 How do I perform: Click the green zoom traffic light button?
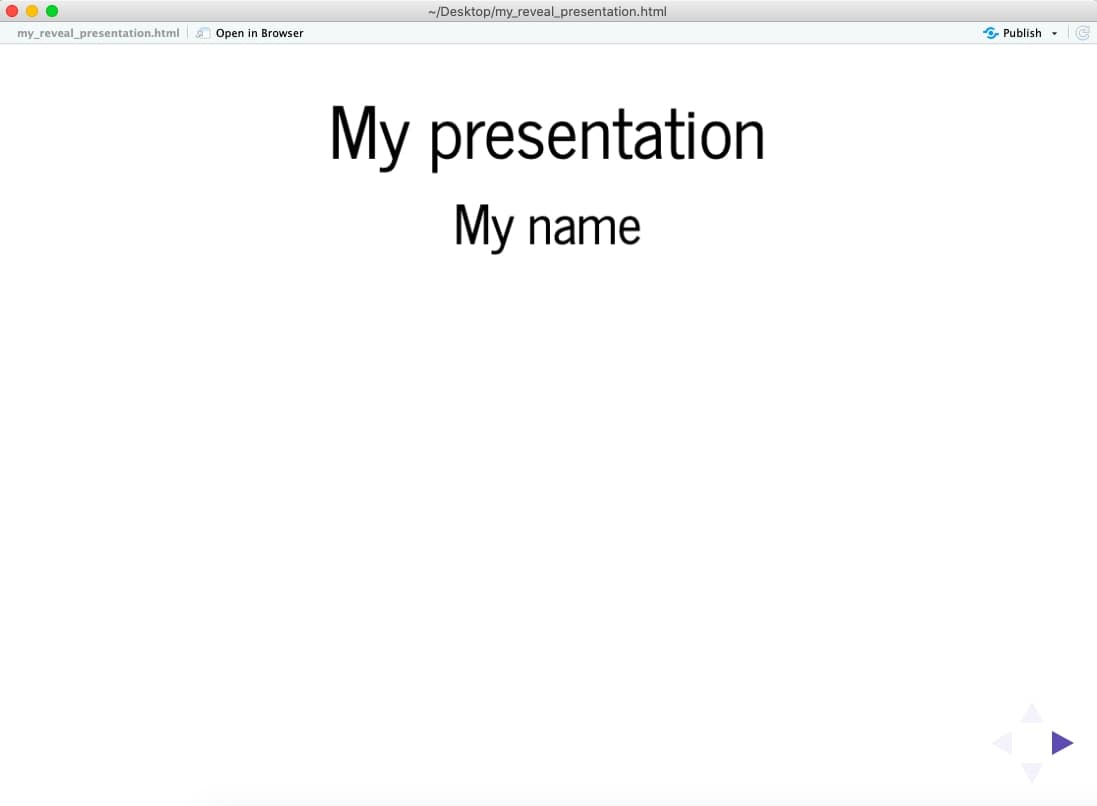52,11
